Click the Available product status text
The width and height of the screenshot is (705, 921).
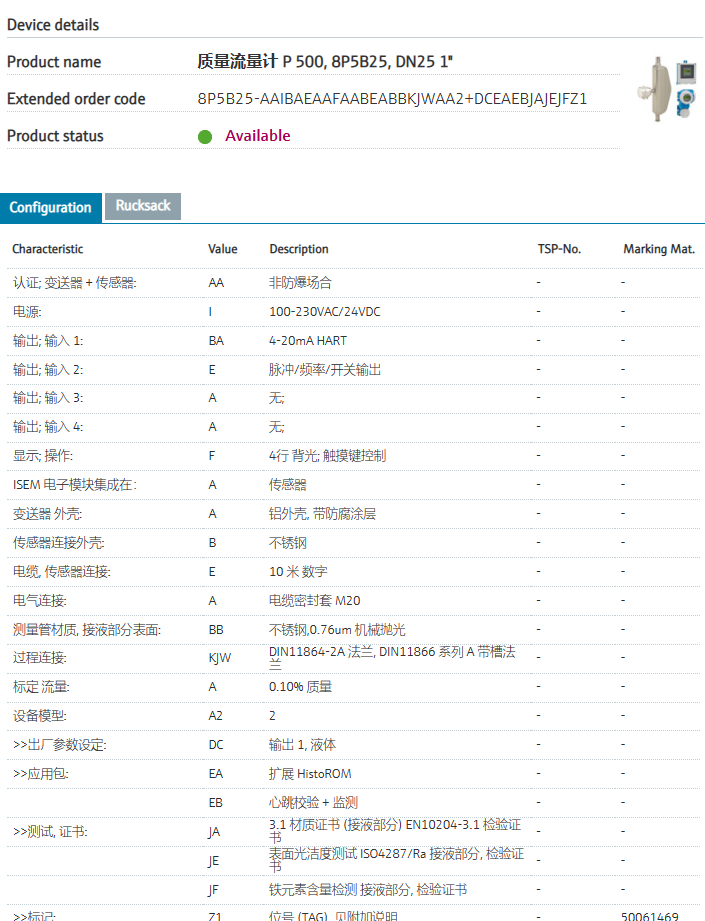click(x=257, y=136)
